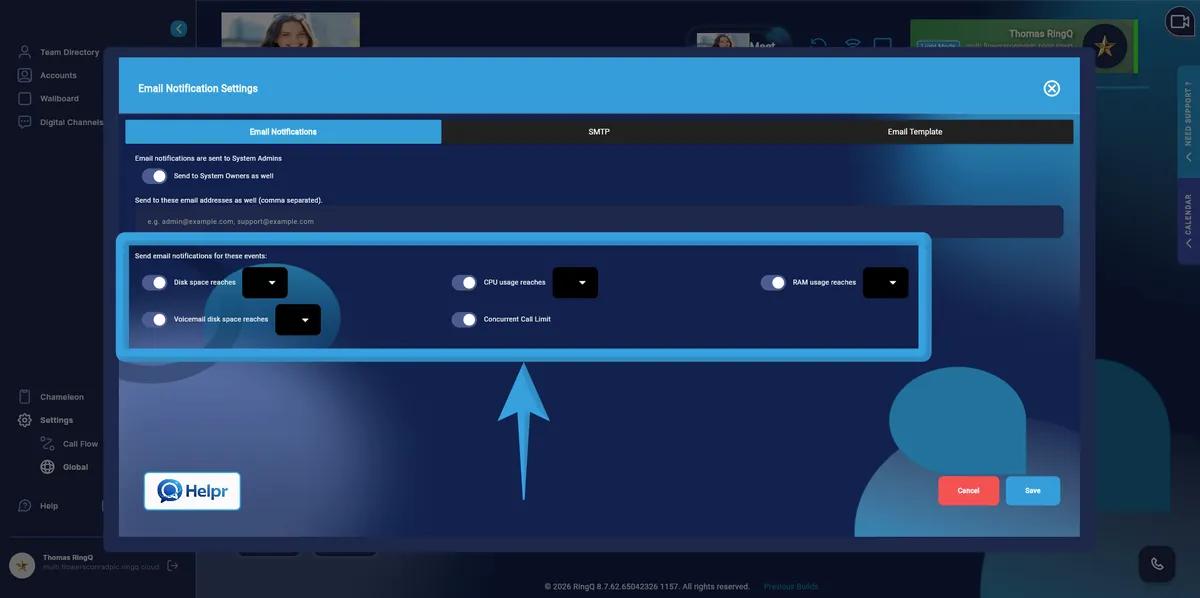Click the Helpr chat logo
The image size is (1200, 598).
(192, 491)
